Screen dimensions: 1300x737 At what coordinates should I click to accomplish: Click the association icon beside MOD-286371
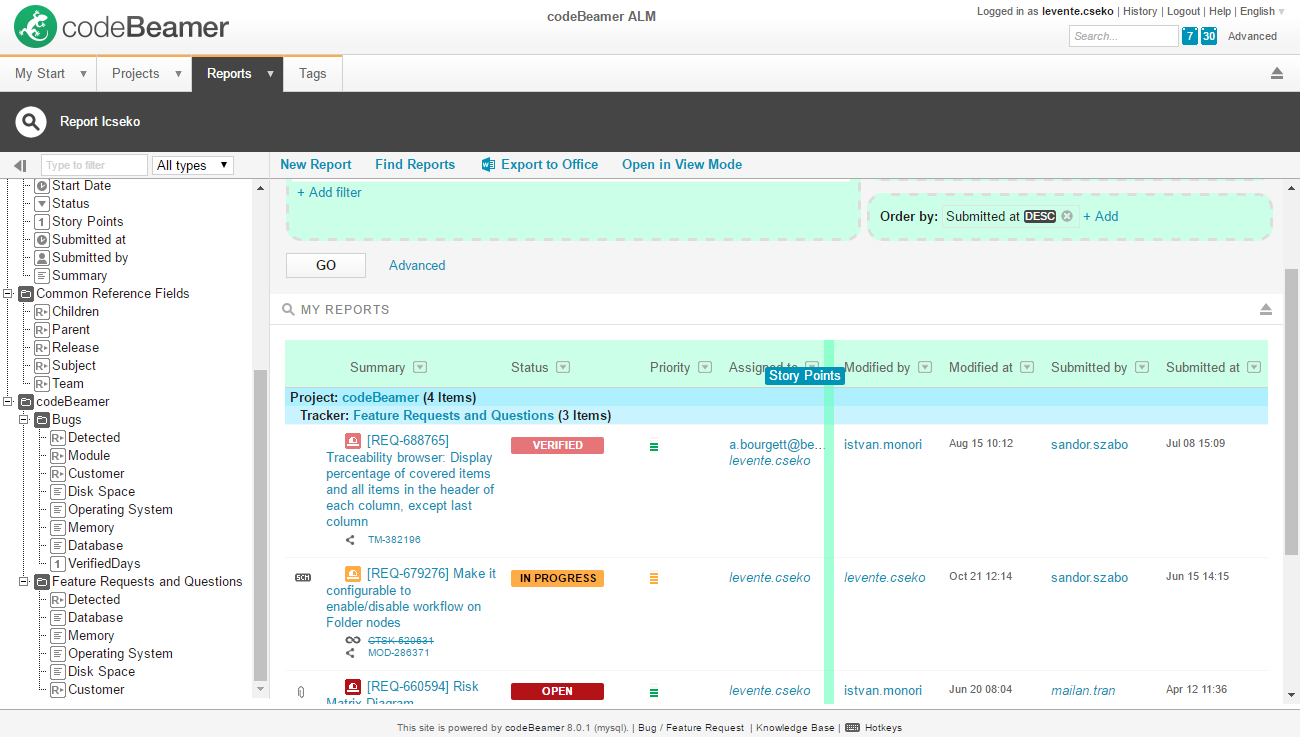[350, 653]
